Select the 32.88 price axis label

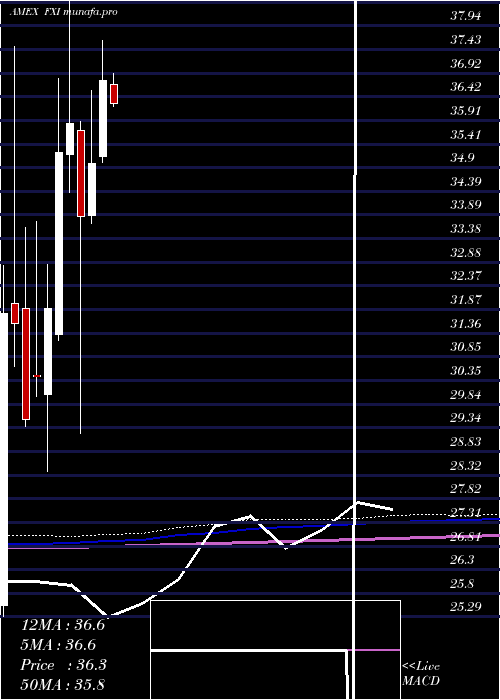[466, 253]
